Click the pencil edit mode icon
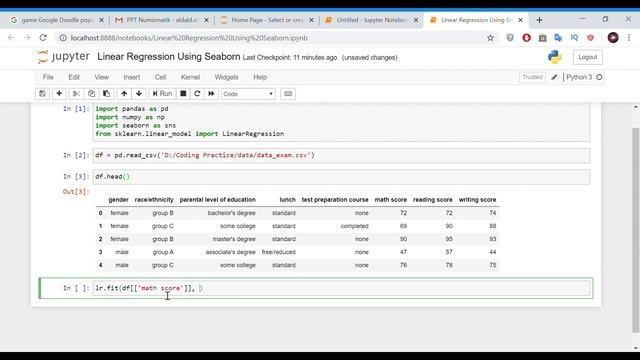The image size is (640, 360). (x=554, y=77)
